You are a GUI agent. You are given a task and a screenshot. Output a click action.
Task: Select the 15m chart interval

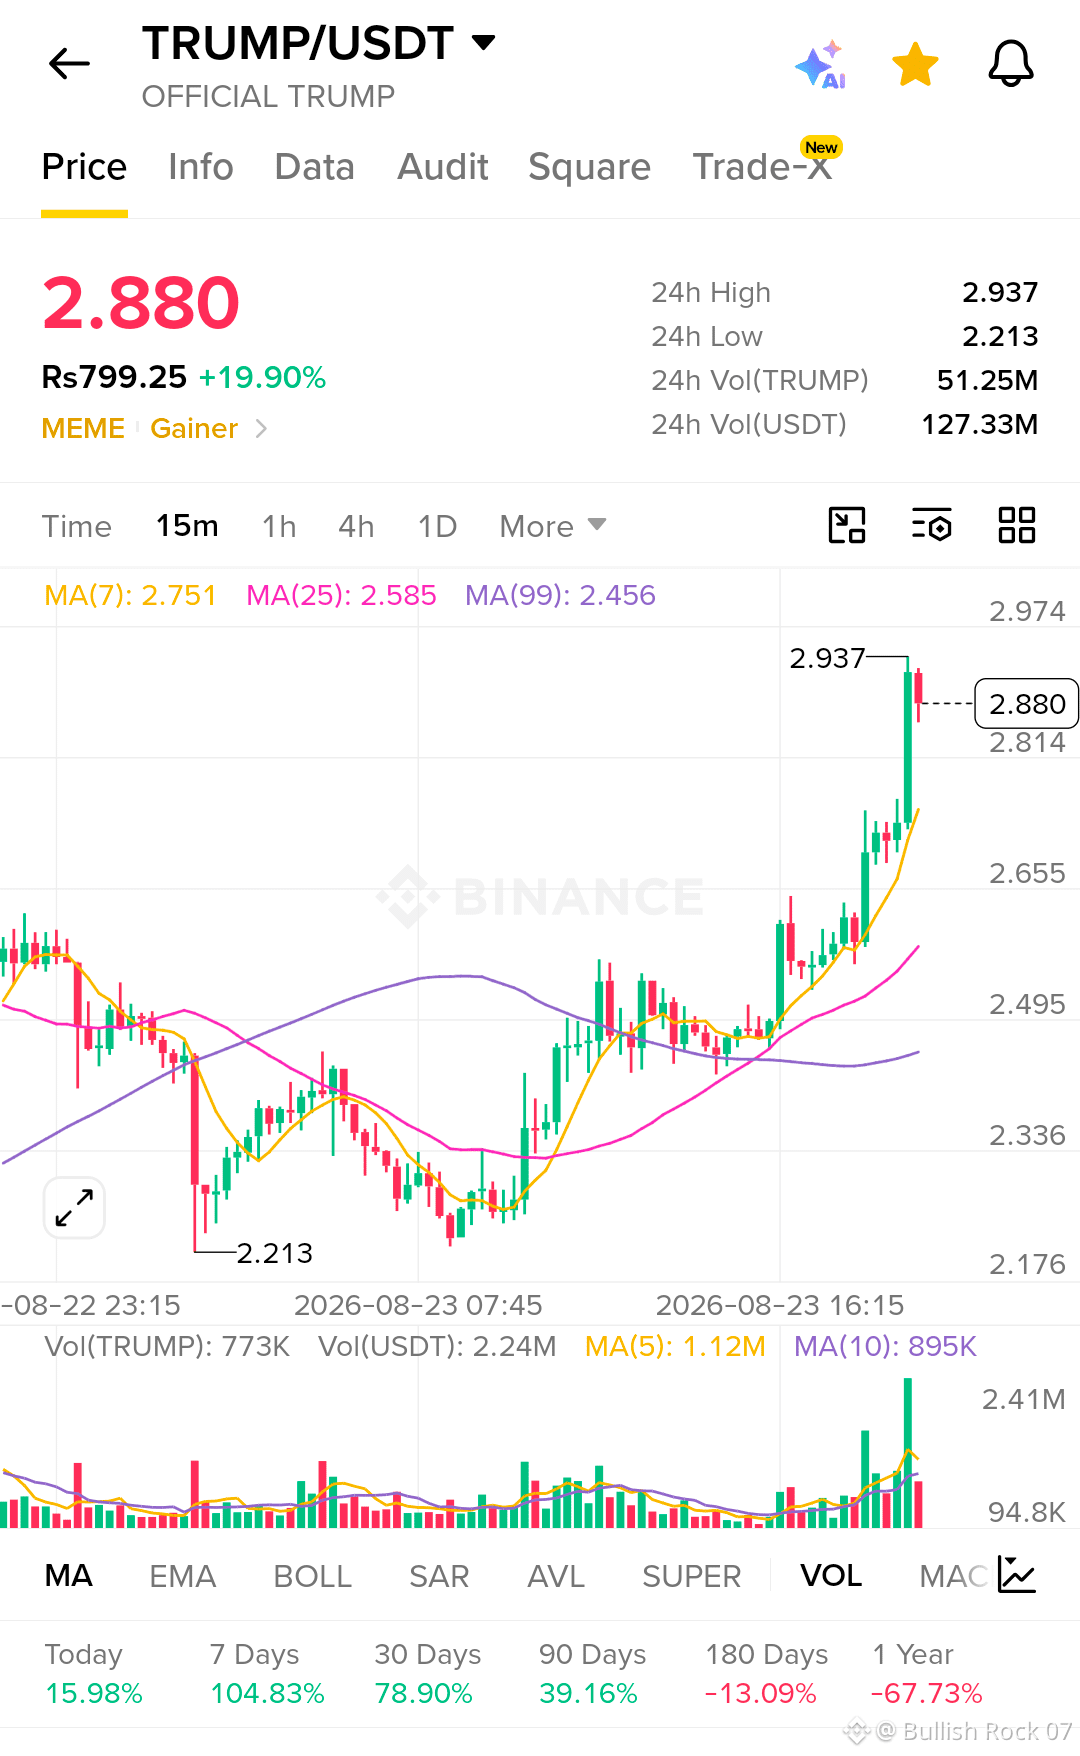coord(187,526)
